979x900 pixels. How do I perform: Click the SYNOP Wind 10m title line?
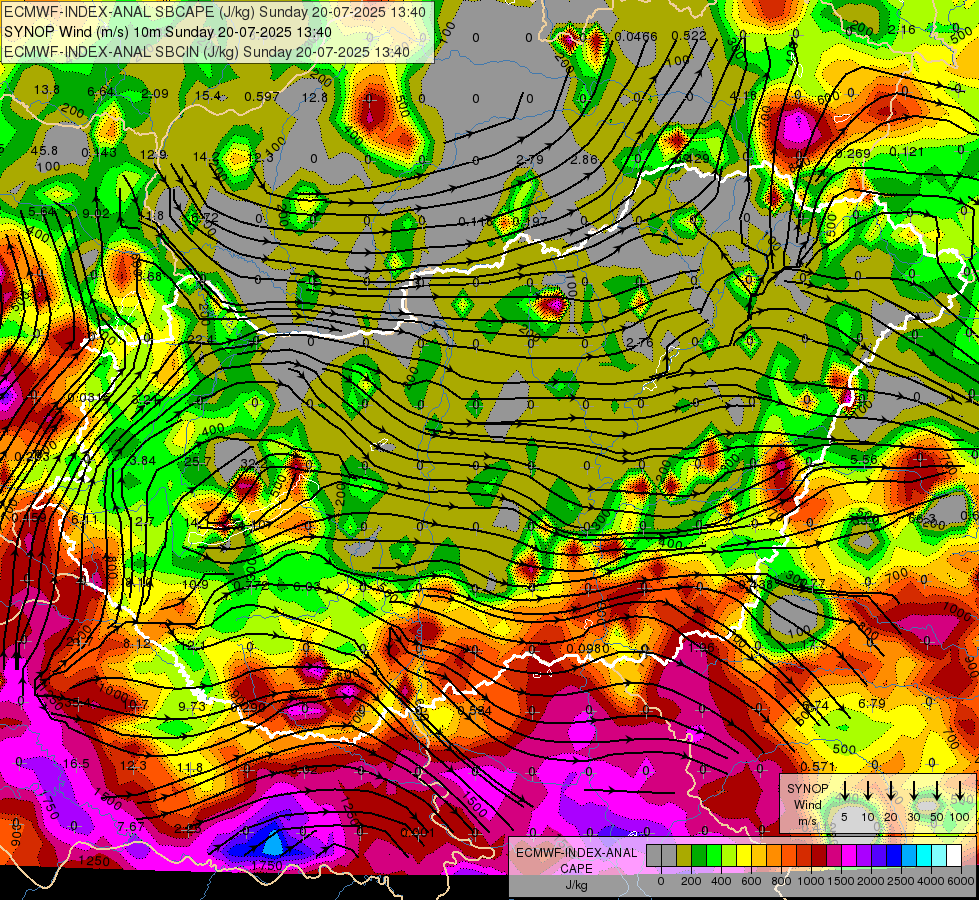point(168,32)
